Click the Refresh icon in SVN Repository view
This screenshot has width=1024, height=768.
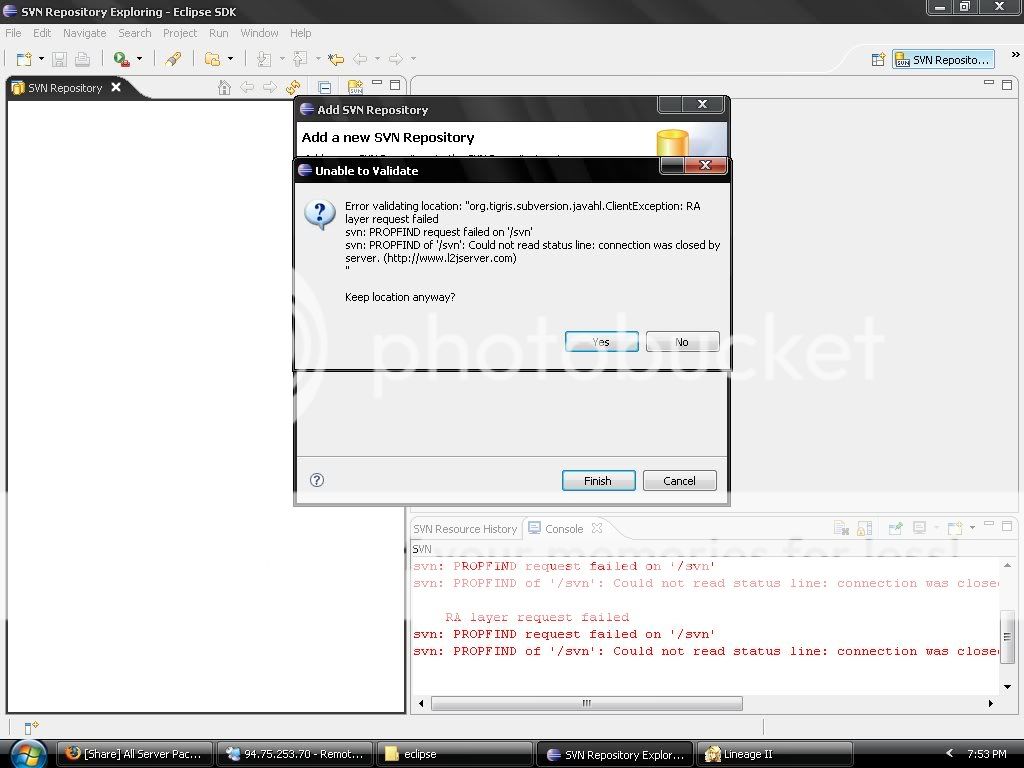[293, 88]
